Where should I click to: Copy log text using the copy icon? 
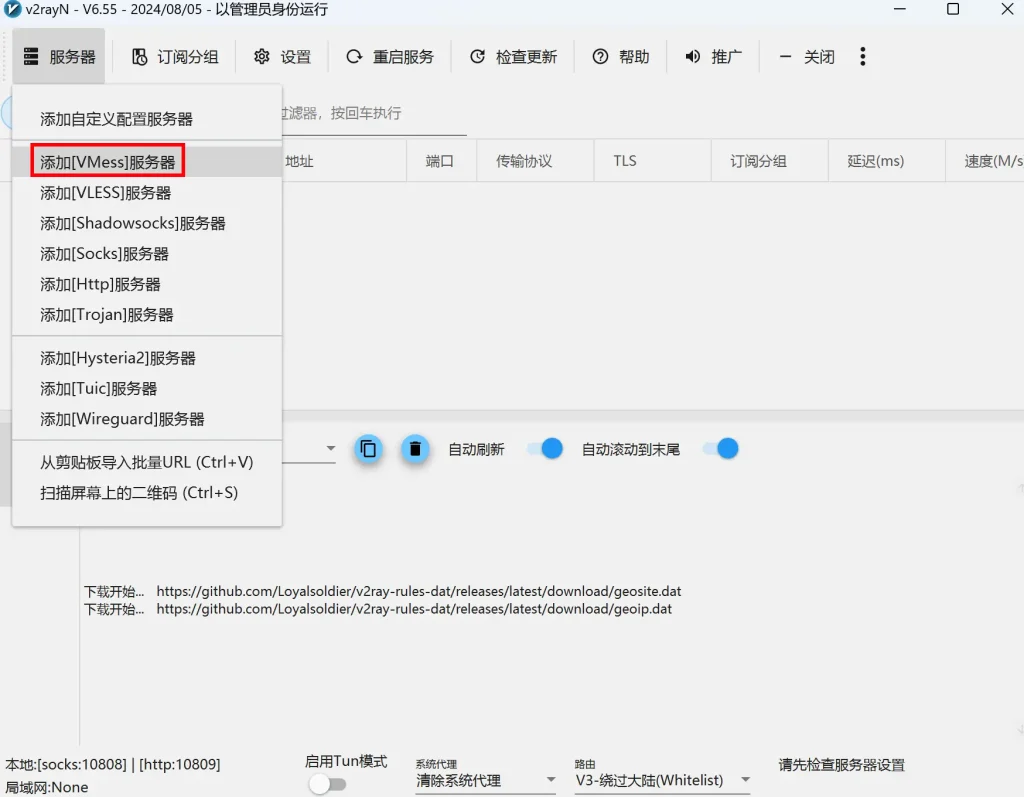click(x=368, y=449)
